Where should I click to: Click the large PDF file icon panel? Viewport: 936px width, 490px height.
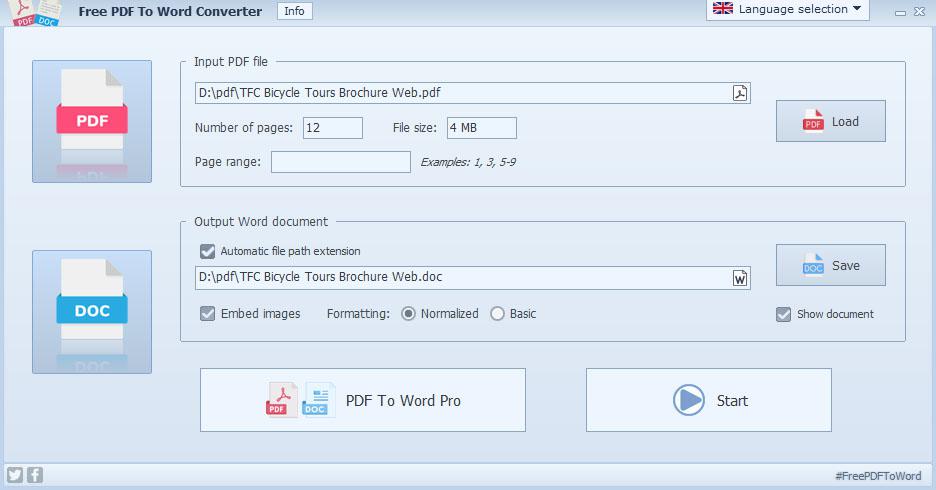click(x=92, y=121)
